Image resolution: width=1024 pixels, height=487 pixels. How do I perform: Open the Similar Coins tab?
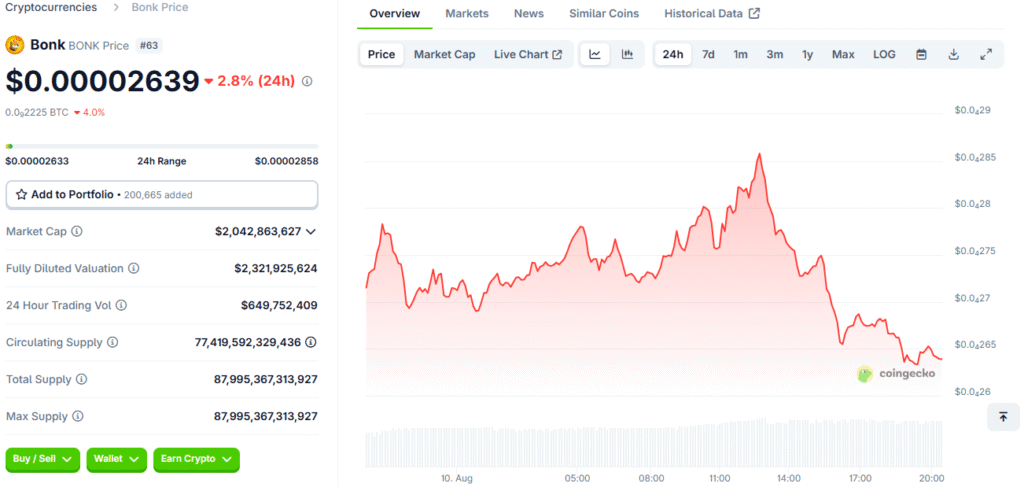tap(604, 14)
